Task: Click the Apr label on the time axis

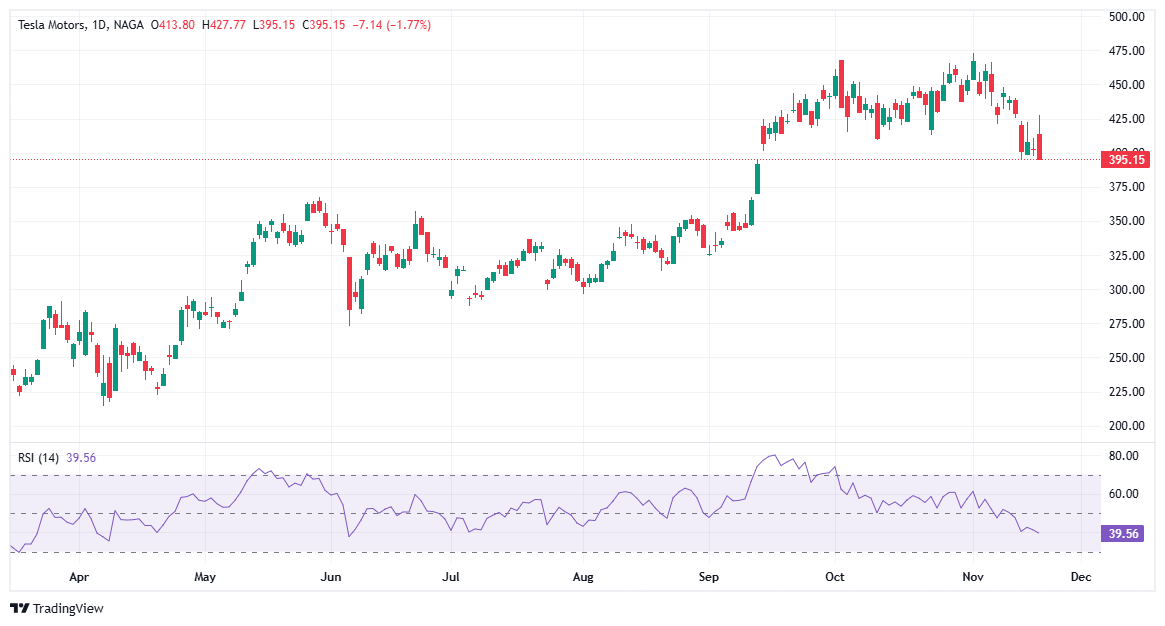Action: [x=80, y=577]
